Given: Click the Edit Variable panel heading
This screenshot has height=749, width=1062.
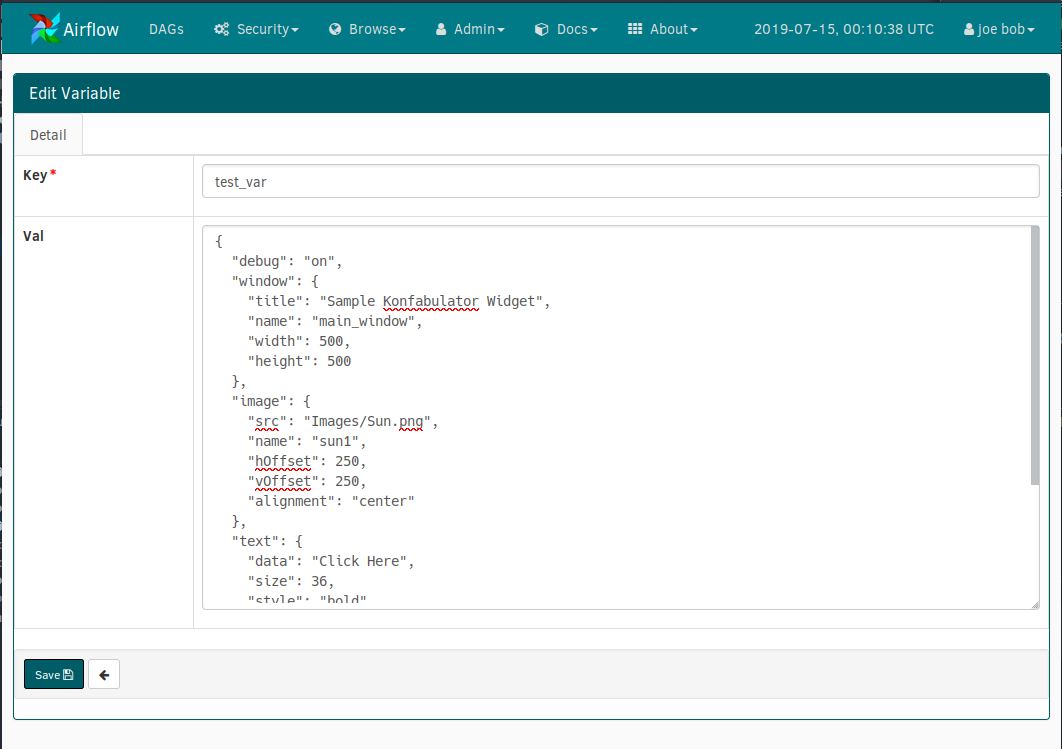Looking at the screenshot, I should pos(75,93).
